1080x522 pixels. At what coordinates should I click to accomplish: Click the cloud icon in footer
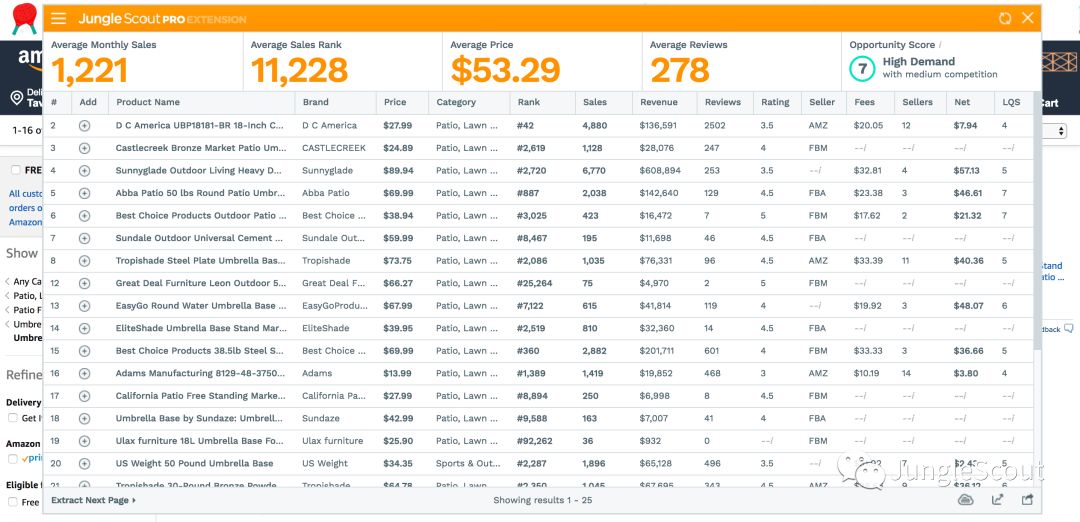point(965,500)
